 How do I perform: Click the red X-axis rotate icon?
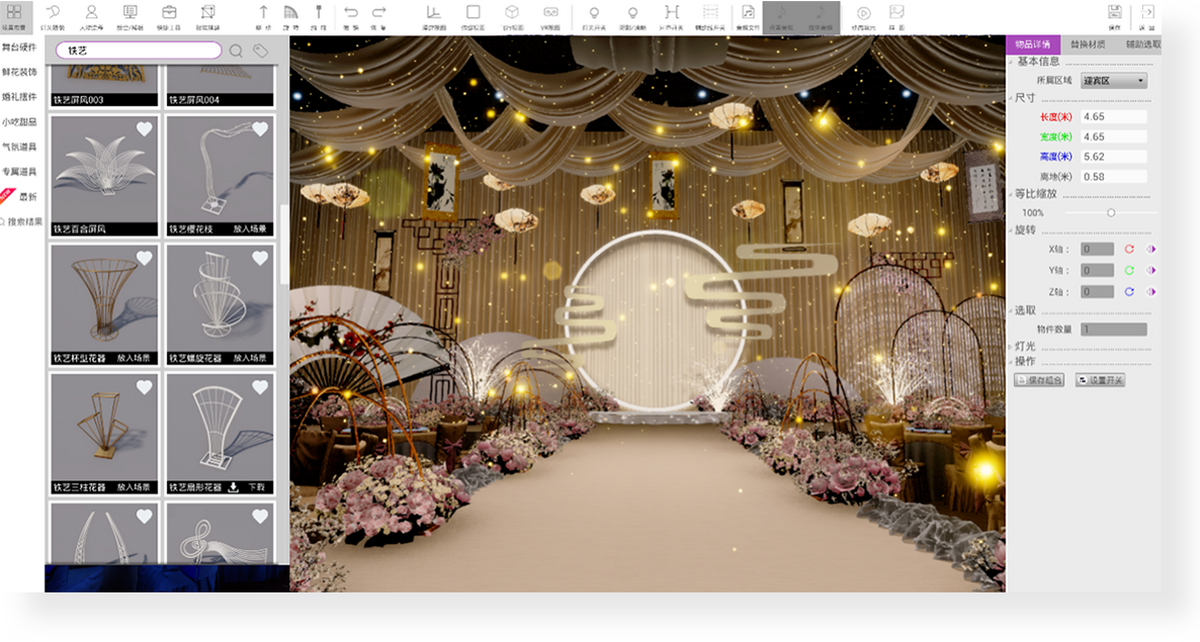[1129, 249]
